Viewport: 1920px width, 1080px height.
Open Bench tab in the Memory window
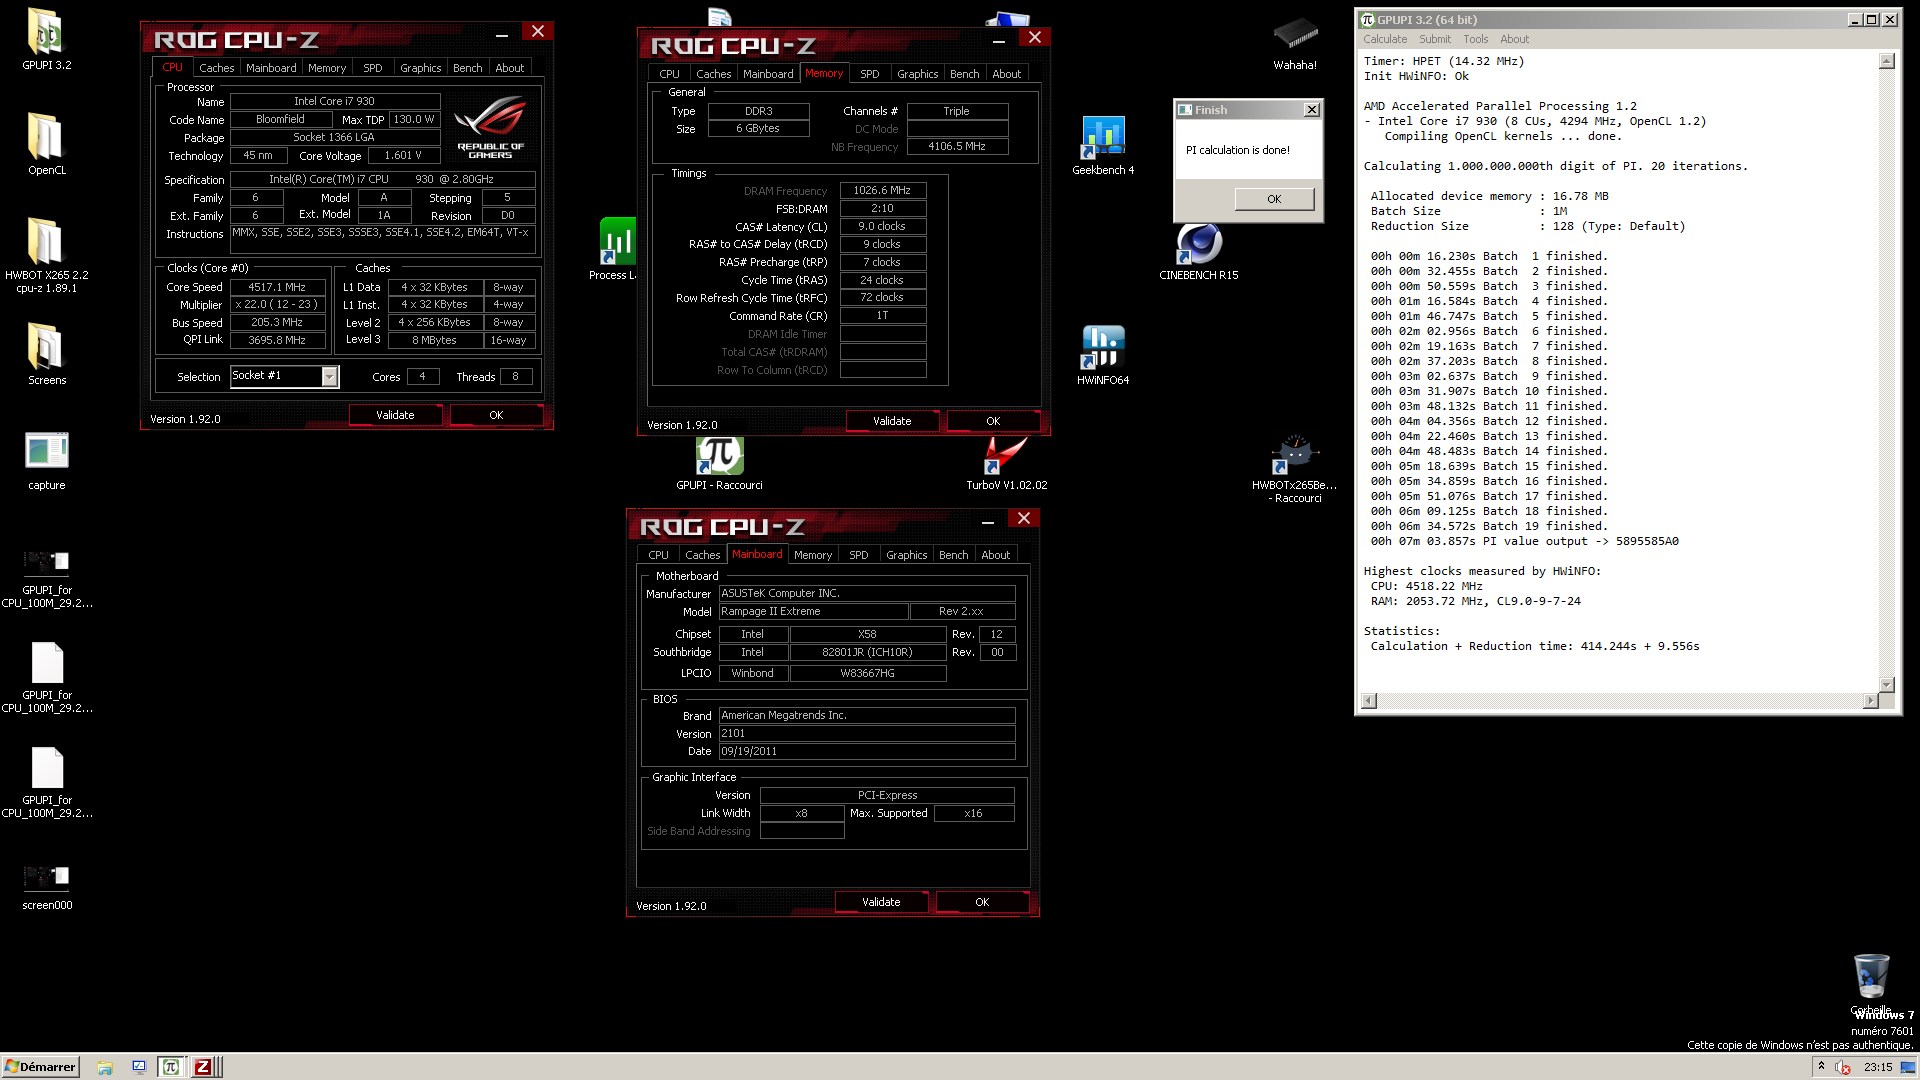(x=965, y=74)
